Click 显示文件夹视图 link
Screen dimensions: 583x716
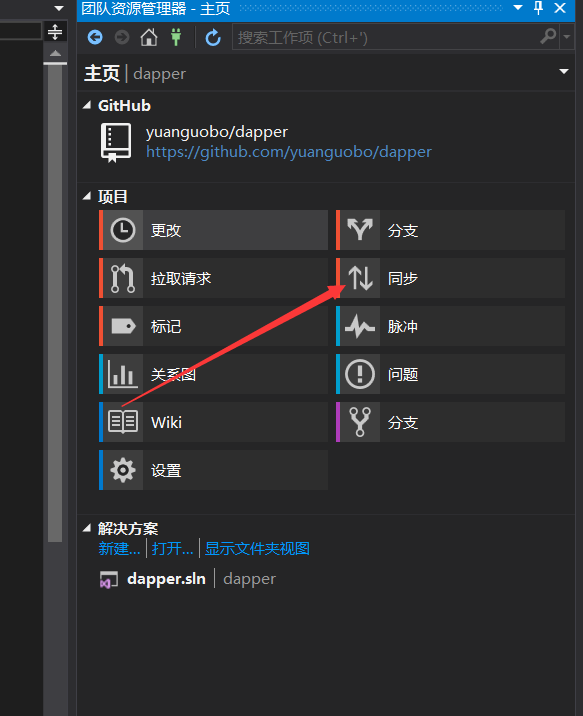point(257,548)
